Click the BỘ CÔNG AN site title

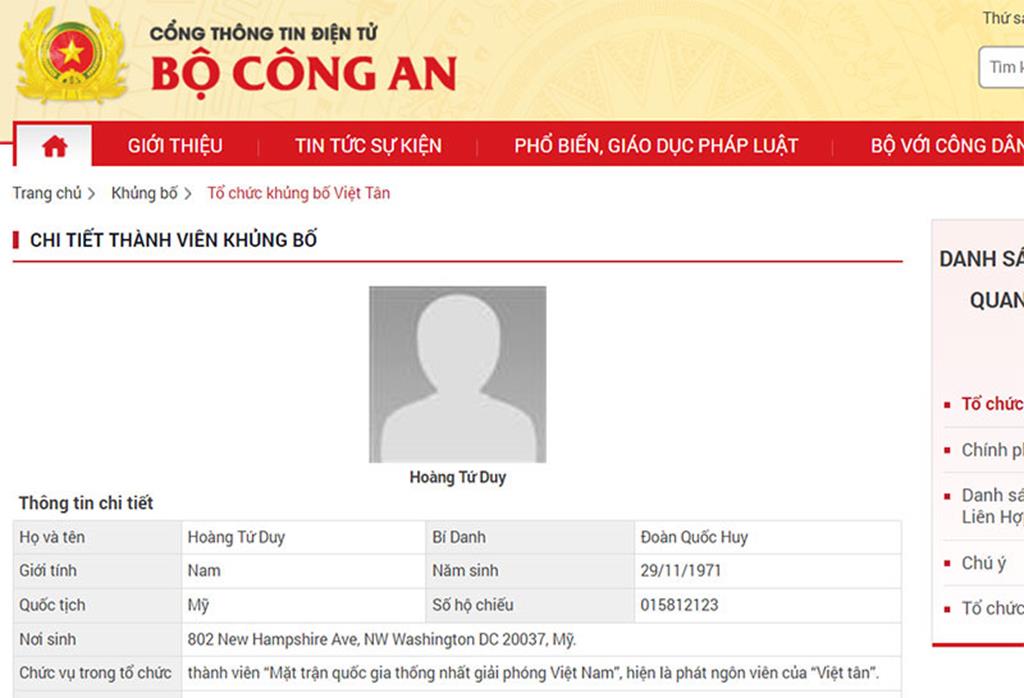(x=304, y=74)
